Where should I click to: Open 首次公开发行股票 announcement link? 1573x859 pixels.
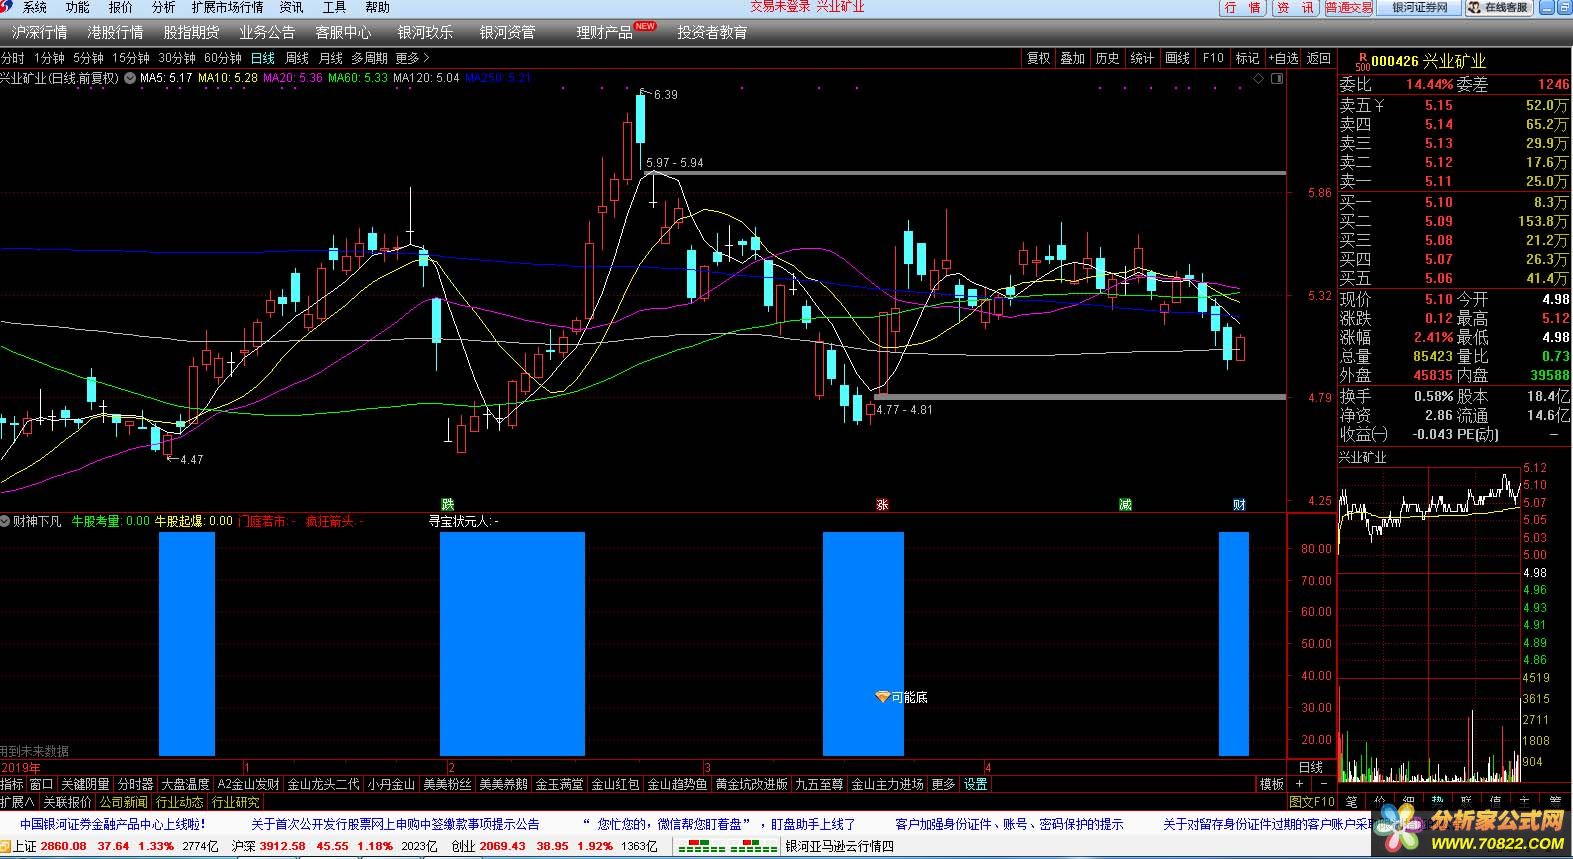pos(395,824)
